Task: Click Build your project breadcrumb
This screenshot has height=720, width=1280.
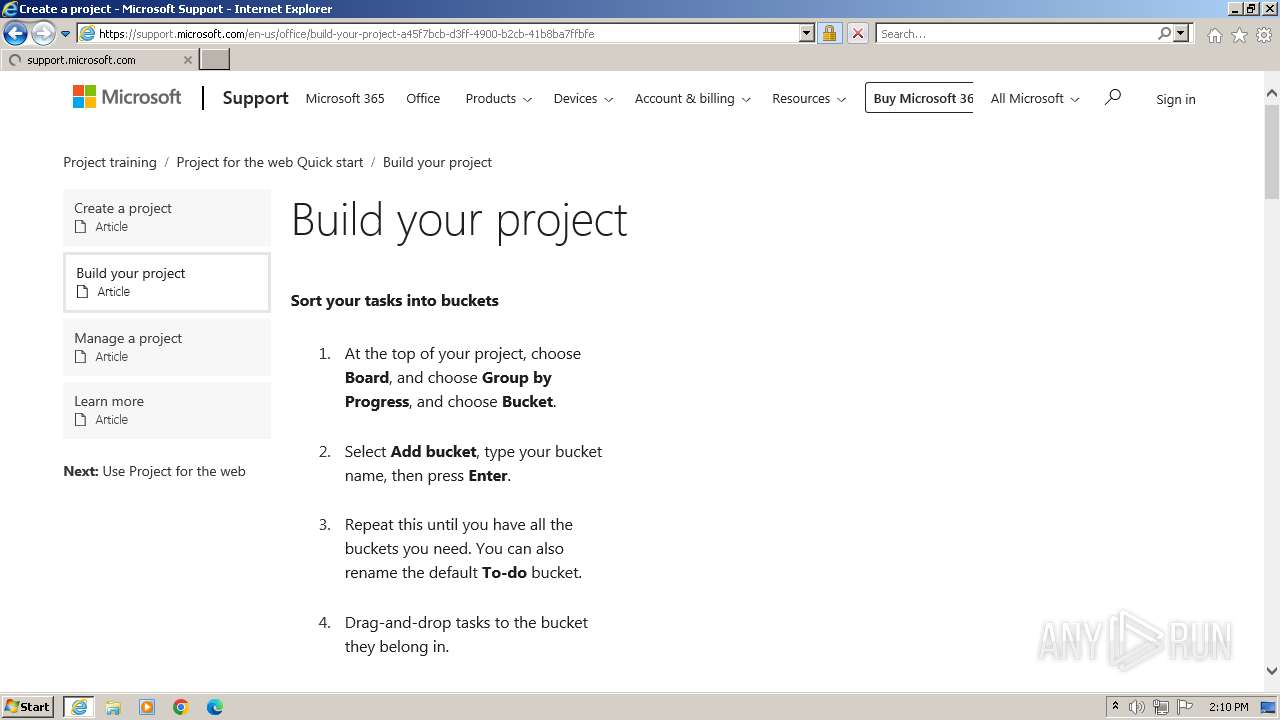Action: (x=437, y=162)
